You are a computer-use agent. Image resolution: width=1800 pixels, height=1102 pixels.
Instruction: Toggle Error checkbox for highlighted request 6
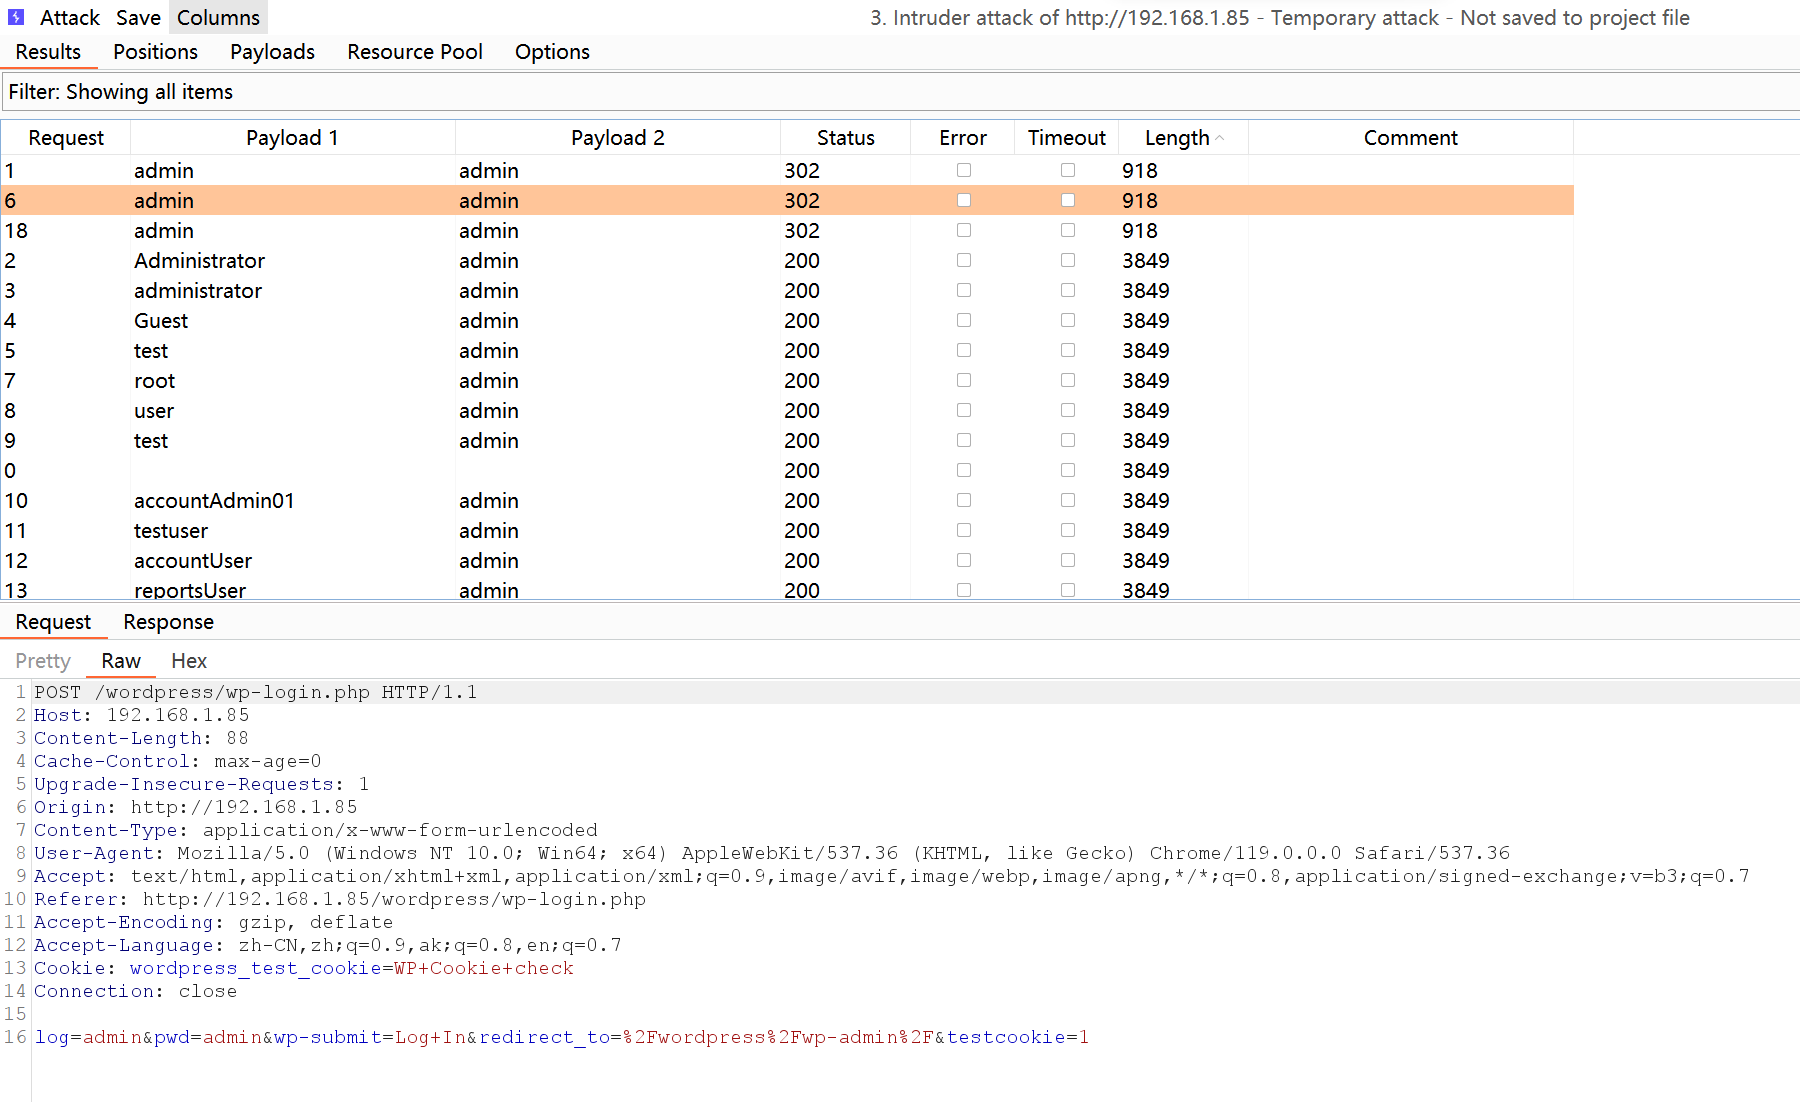click(964, 201)
